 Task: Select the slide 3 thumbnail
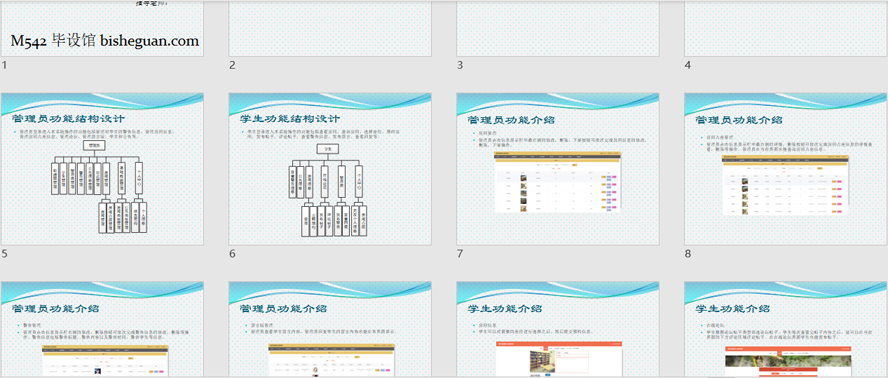click(x=558, y=28)
